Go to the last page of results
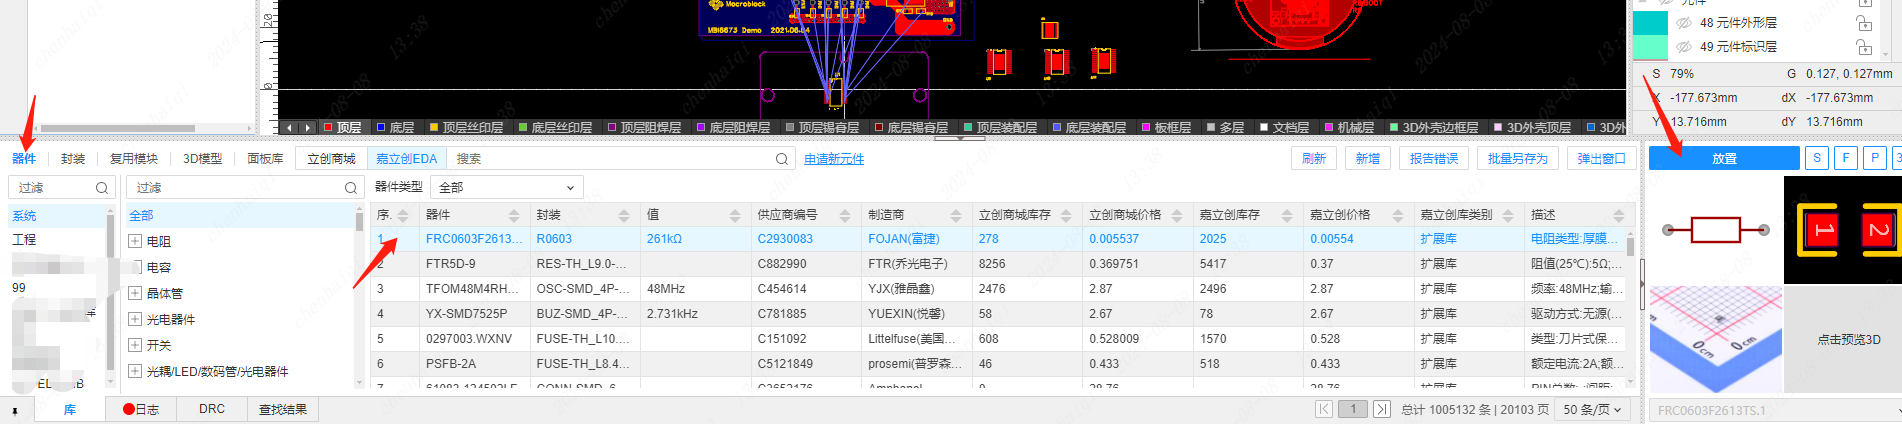 click(x=1381, y=409)
